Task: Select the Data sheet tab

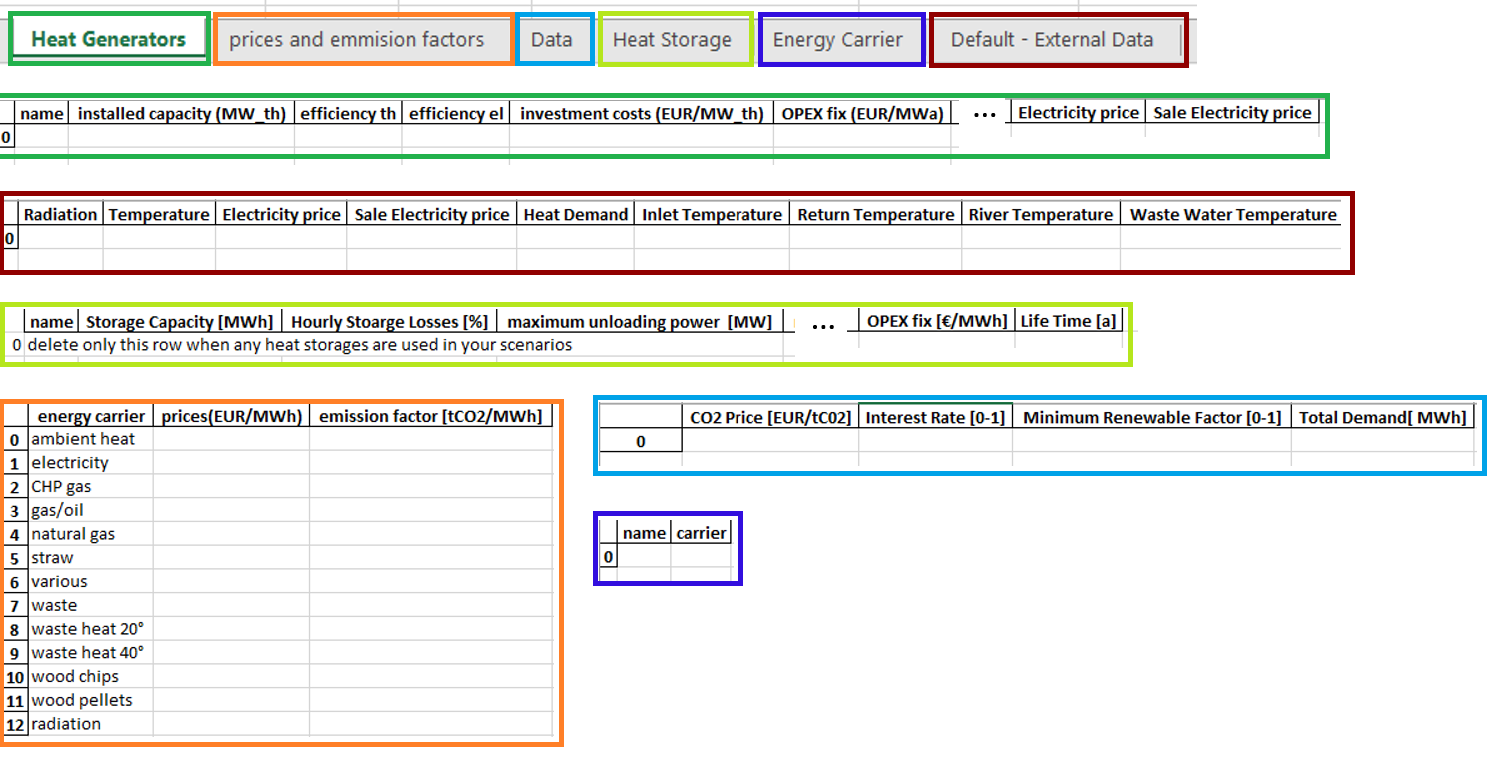Action: point(552,40)
